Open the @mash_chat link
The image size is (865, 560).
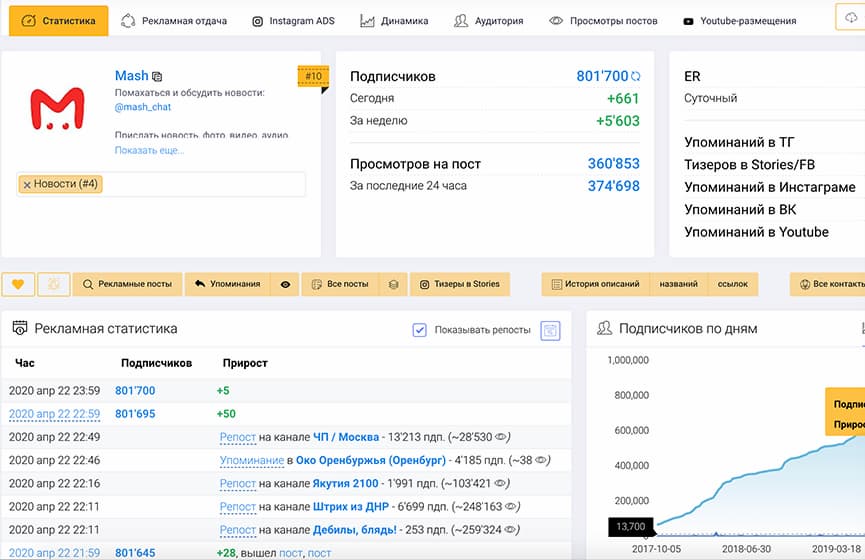pyautogui.click(x=143, y=106)
